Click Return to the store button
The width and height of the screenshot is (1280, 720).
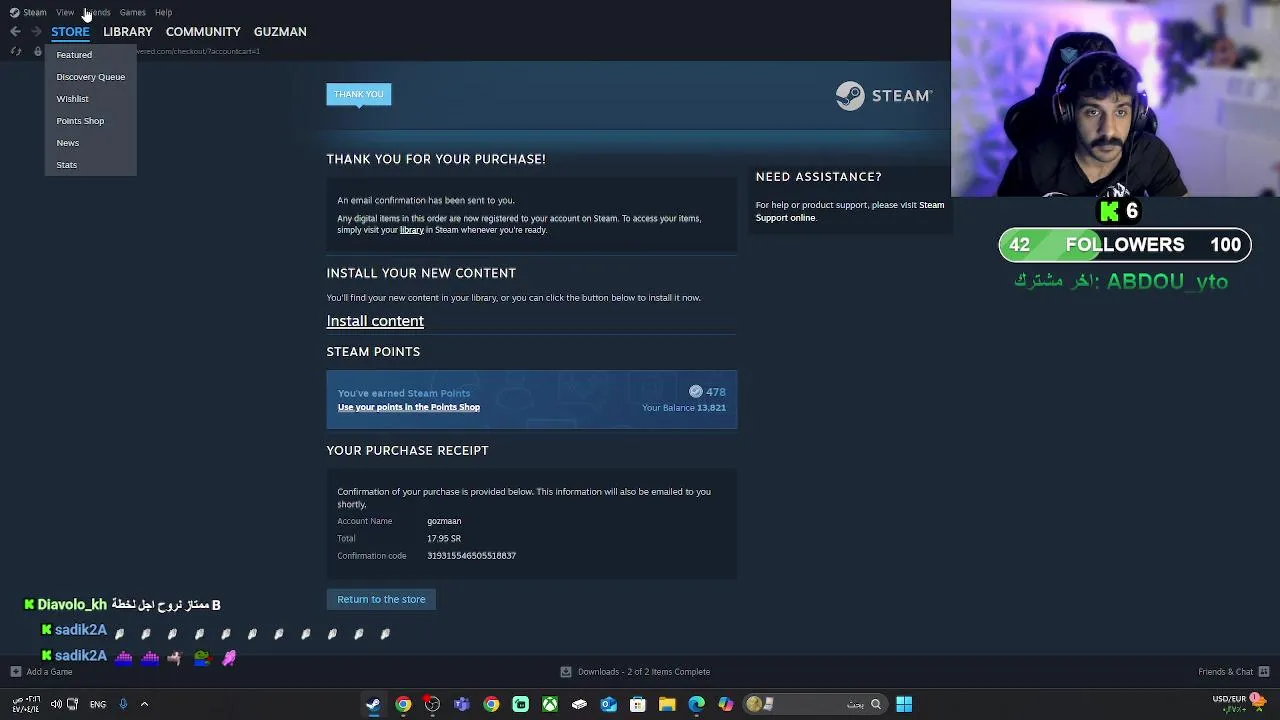click(x=381, y=599)
